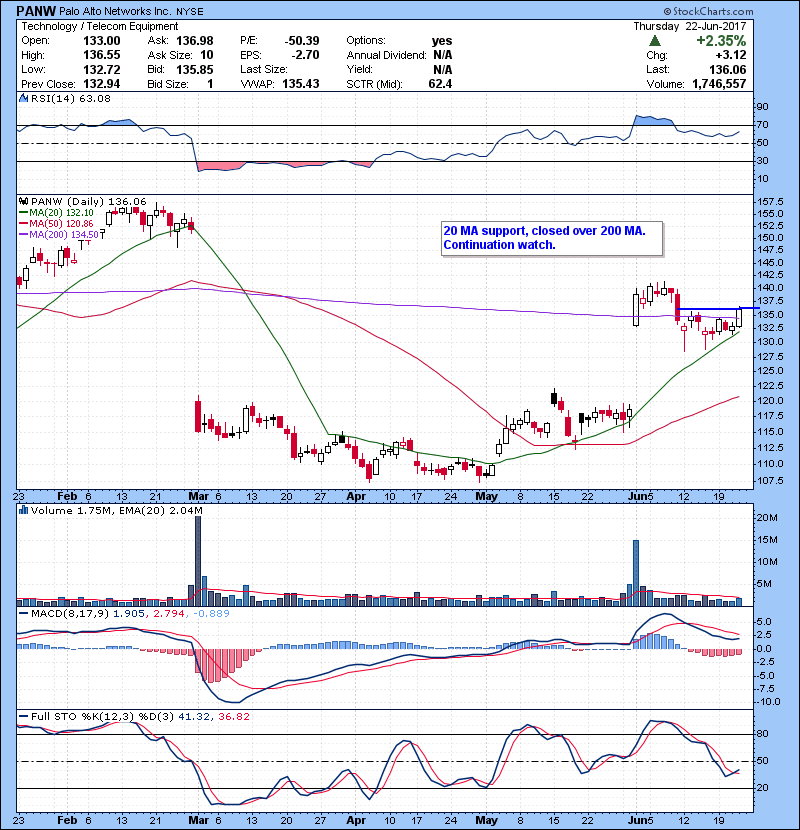The height and width of the screenshot is (830, 800).
Task: Click Technology / Telecom Equipment sector text
Action: pos(100,26)
